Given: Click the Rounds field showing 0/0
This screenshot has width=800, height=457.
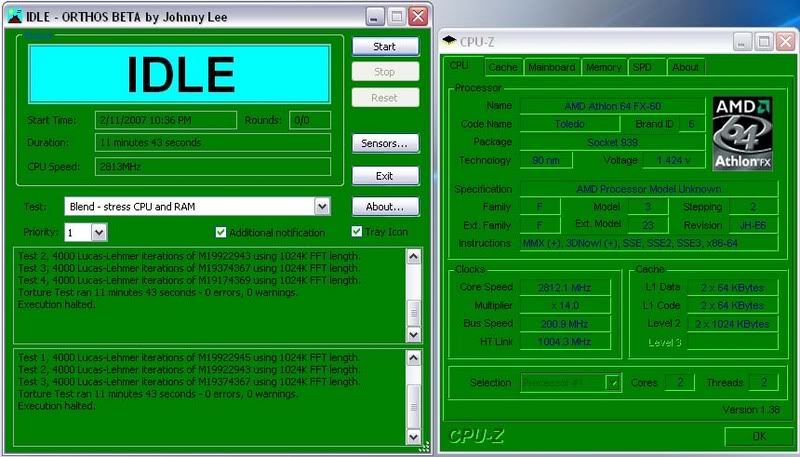Looking at the screenshot, I should 310,120.
